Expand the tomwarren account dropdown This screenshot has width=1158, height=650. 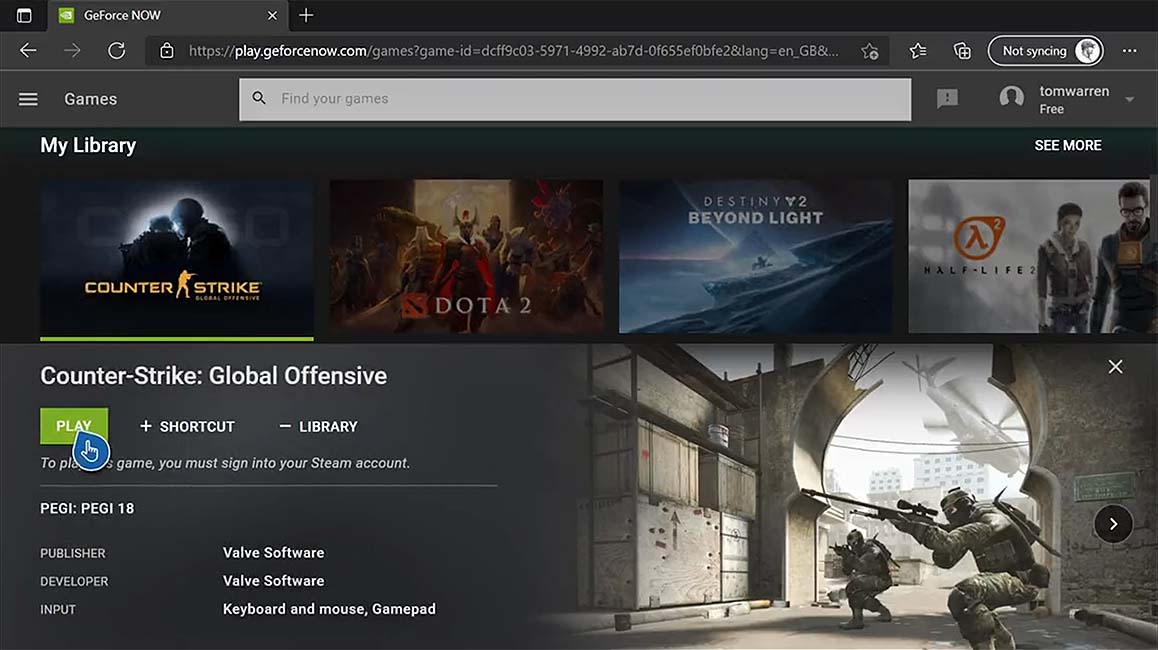click(x=1129, y=100)
